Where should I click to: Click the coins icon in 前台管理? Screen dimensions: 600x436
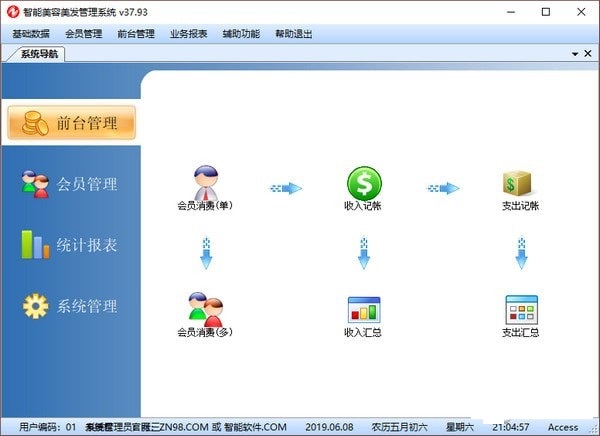pos(35,123)
